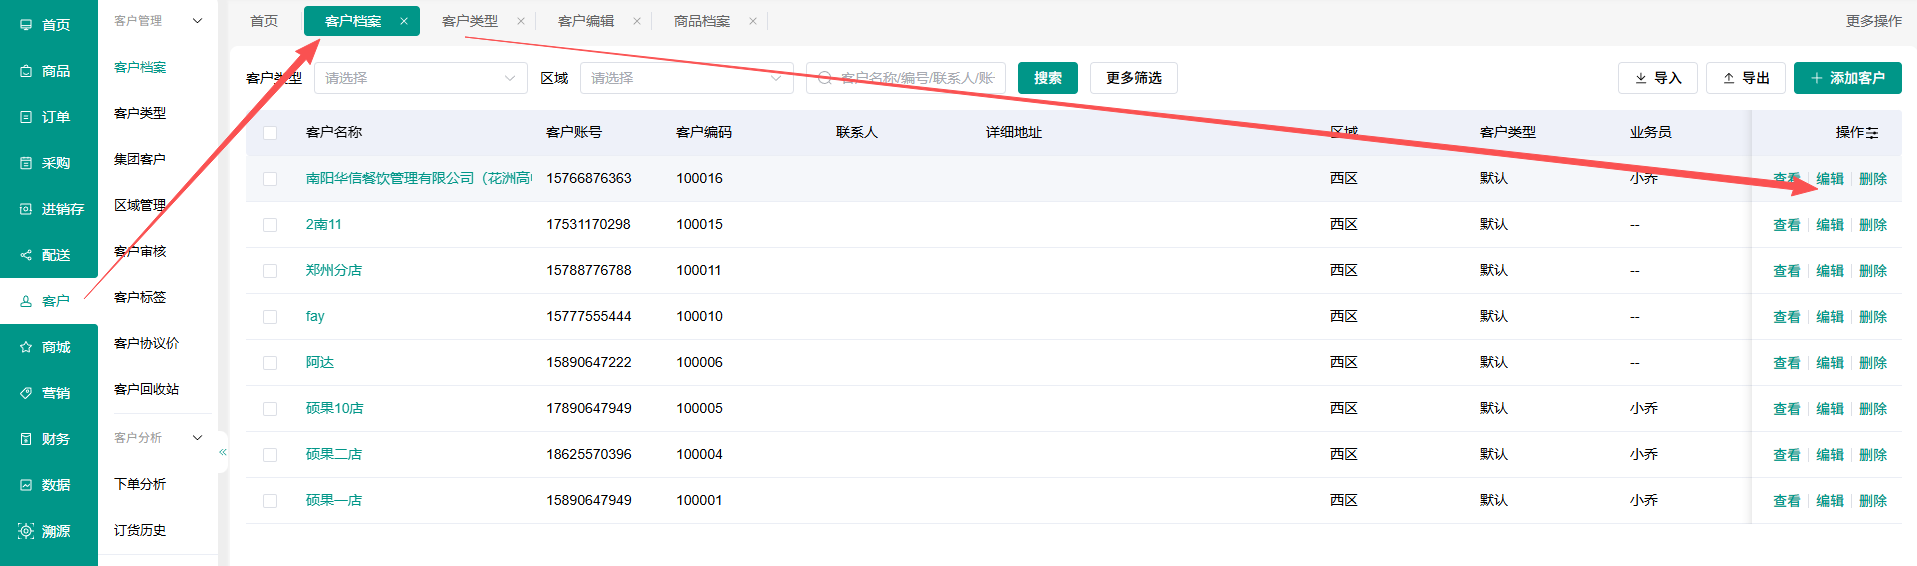
Task: Click the 更多筛选 button
Action: [1134, 78]
